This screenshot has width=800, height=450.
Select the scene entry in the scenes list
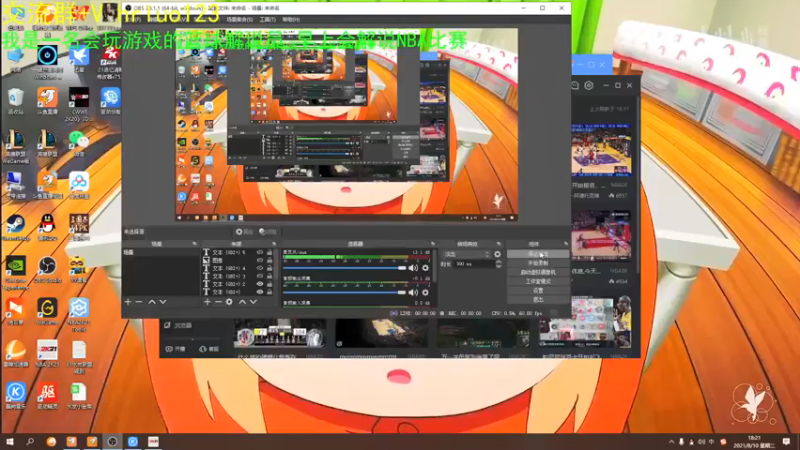coord(161,253)
